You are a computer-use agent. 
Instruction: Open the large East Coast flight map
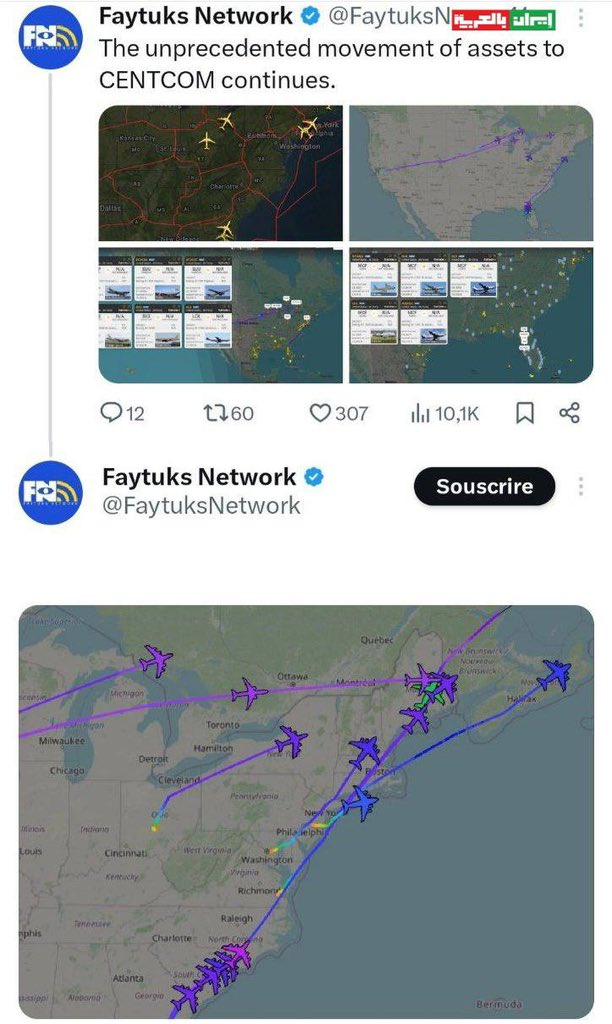(x=306, y=811)
